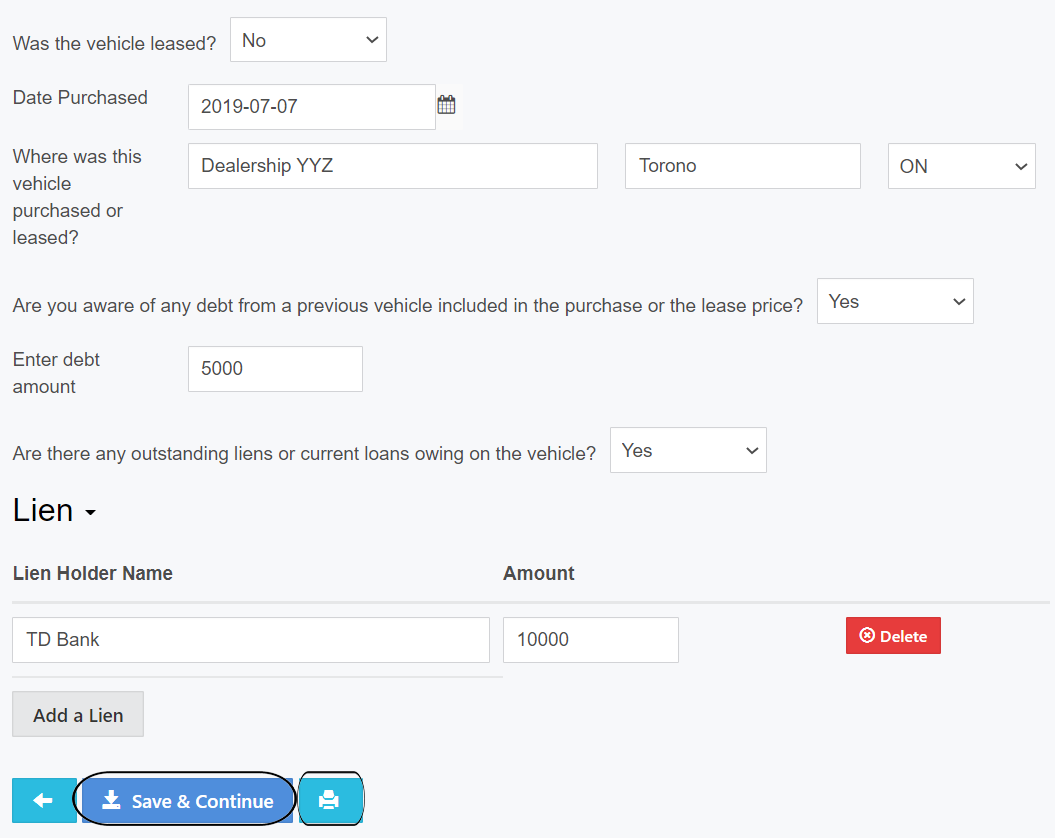Go back using the left arrow button
This screenshot has width=1055, height=838.
click(x=44, y=801)
